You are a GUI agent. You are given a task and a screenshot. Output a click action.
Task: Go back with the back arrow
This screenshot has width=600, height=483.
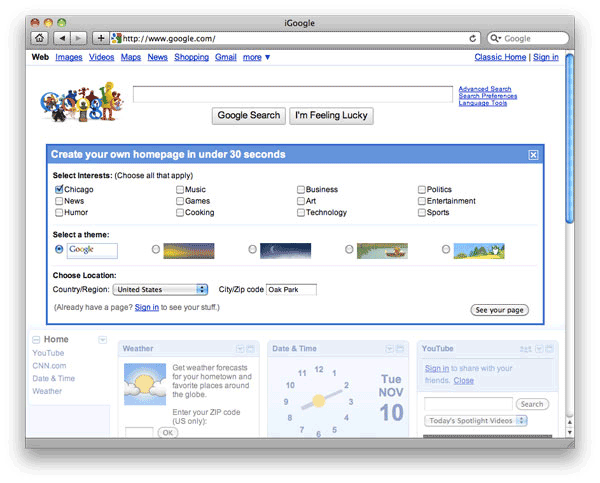pyautogui.click(x=62, y=38)
